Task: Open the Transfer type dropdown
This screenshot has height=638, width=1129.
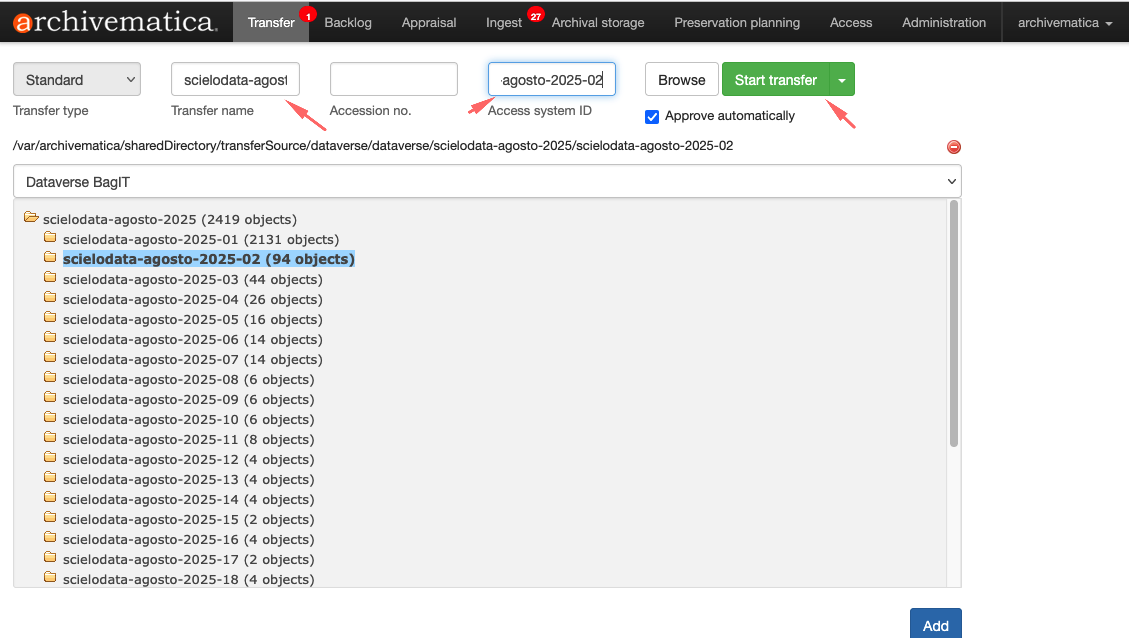Action: click(x=77, y=80)
